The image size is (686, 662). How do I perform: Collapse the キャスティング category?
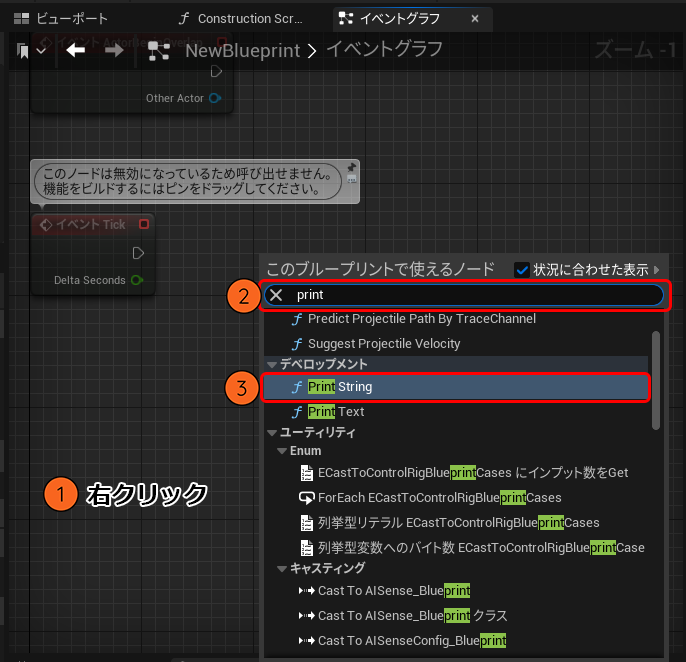[283, 568]
